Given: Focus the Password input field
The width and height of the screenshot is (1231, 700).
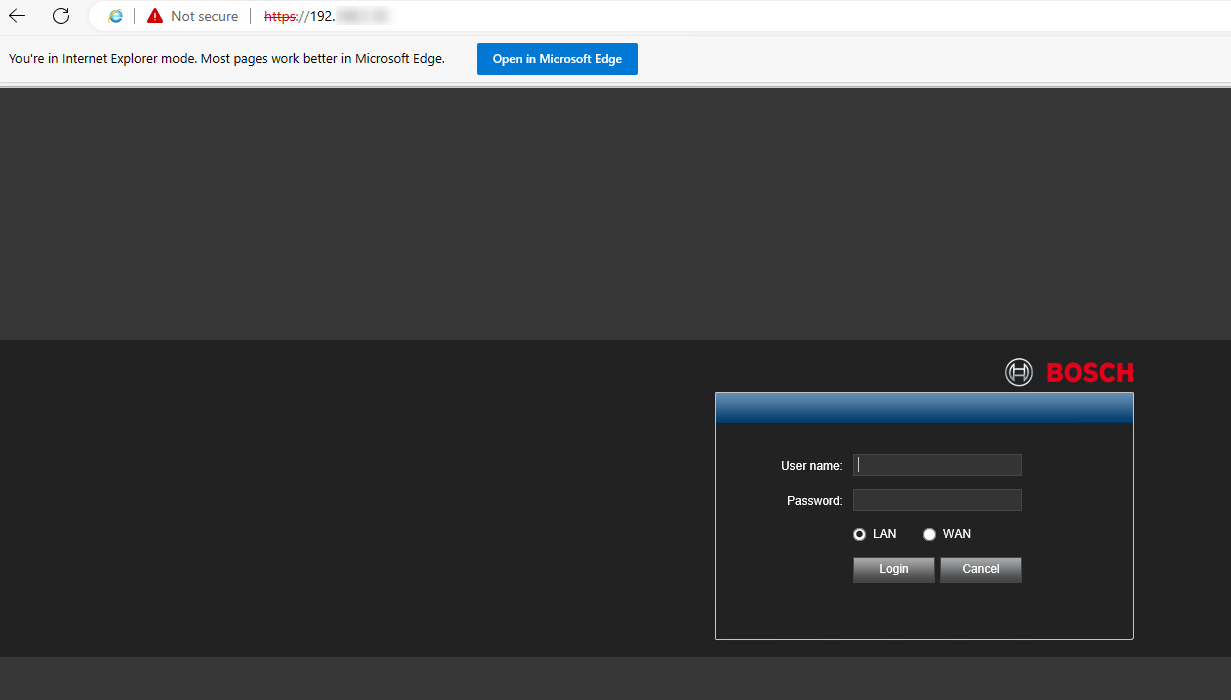Looking at the screenshot, I should pos(937,500).
